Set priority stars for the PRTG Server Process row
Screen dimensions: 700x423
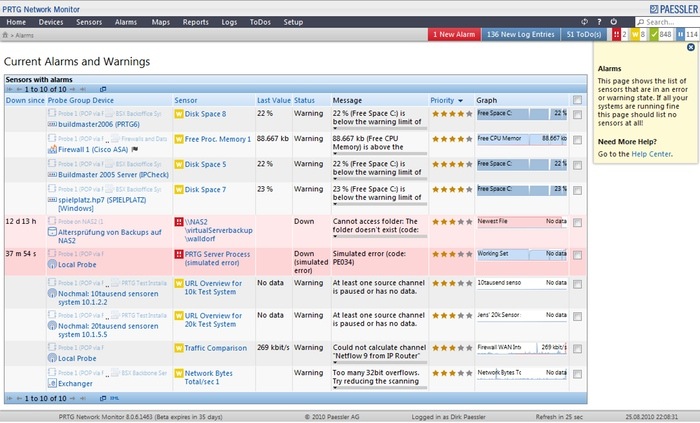pyautogui.click(x=452, y=254)
